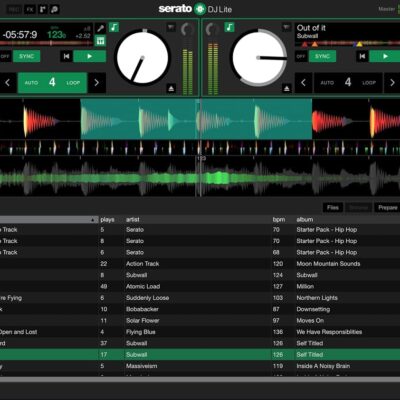Screen dimensions: 400x400
Task: Open the dimmed tab between Files and Prepare
Action: (359, 208)
